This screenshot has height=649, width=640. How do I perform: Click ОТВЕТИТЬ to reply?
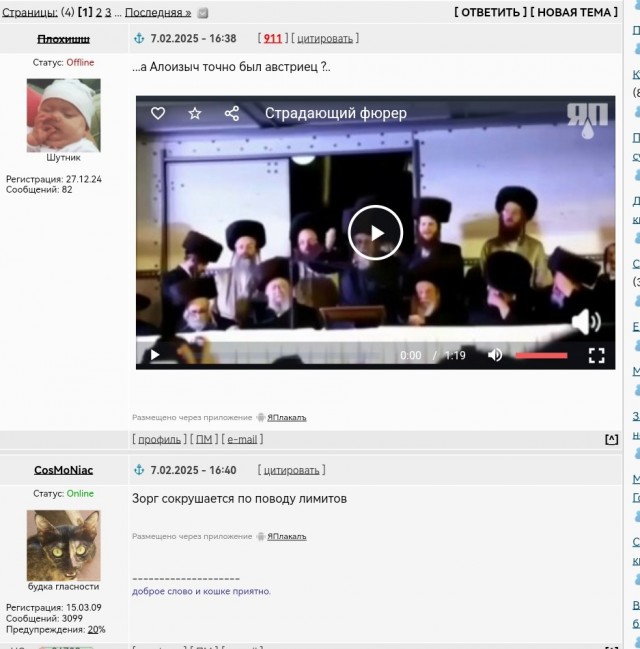(x=491, y=12)
